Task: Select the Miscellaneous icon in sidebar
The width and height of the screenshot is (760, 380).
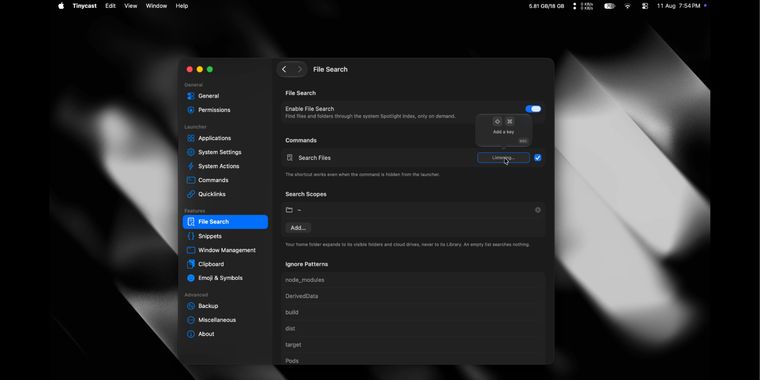Action: coord(191,320)
